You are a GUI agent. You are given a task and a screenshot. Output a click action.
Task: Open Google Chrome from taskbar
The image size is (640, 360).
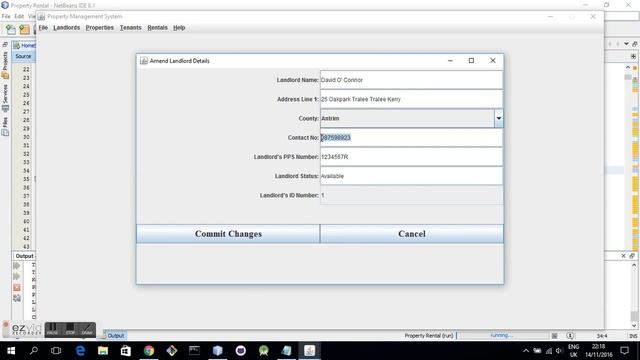click(x=149, y=351)
